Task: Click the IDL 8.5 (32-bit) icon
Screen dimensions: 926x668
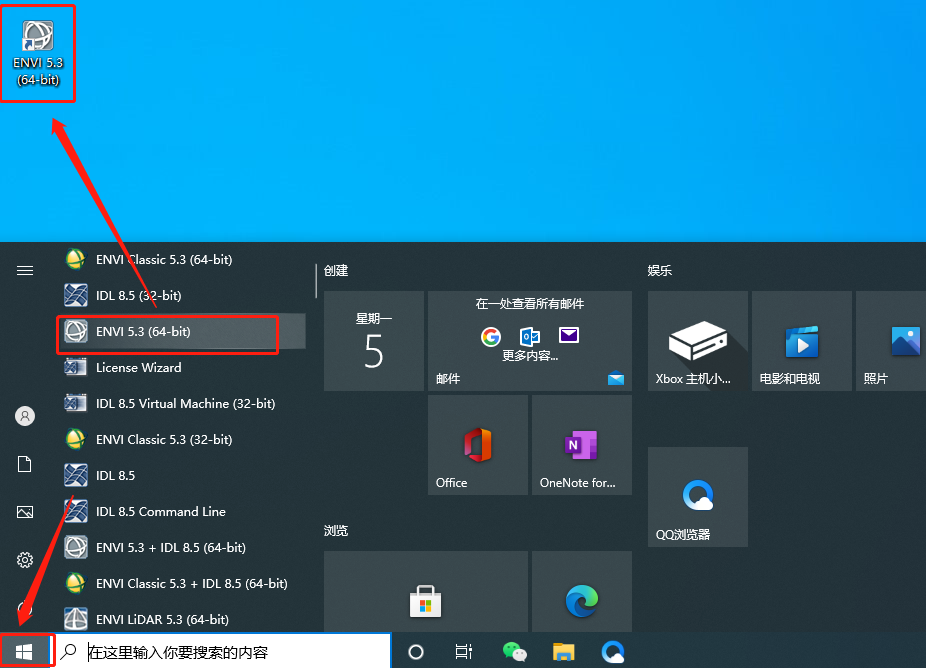Action: [x=76, y=295]
